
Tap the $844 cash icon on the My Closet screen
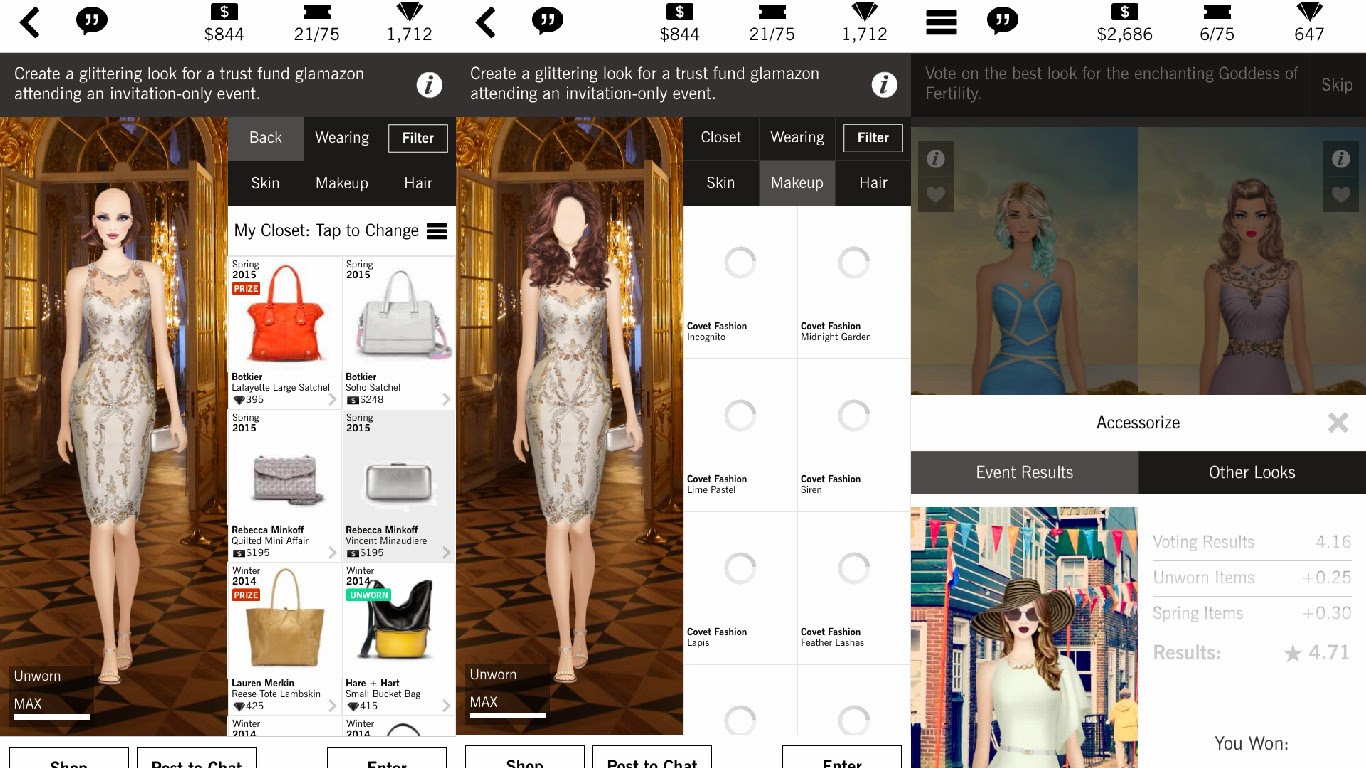pos(224,12)
